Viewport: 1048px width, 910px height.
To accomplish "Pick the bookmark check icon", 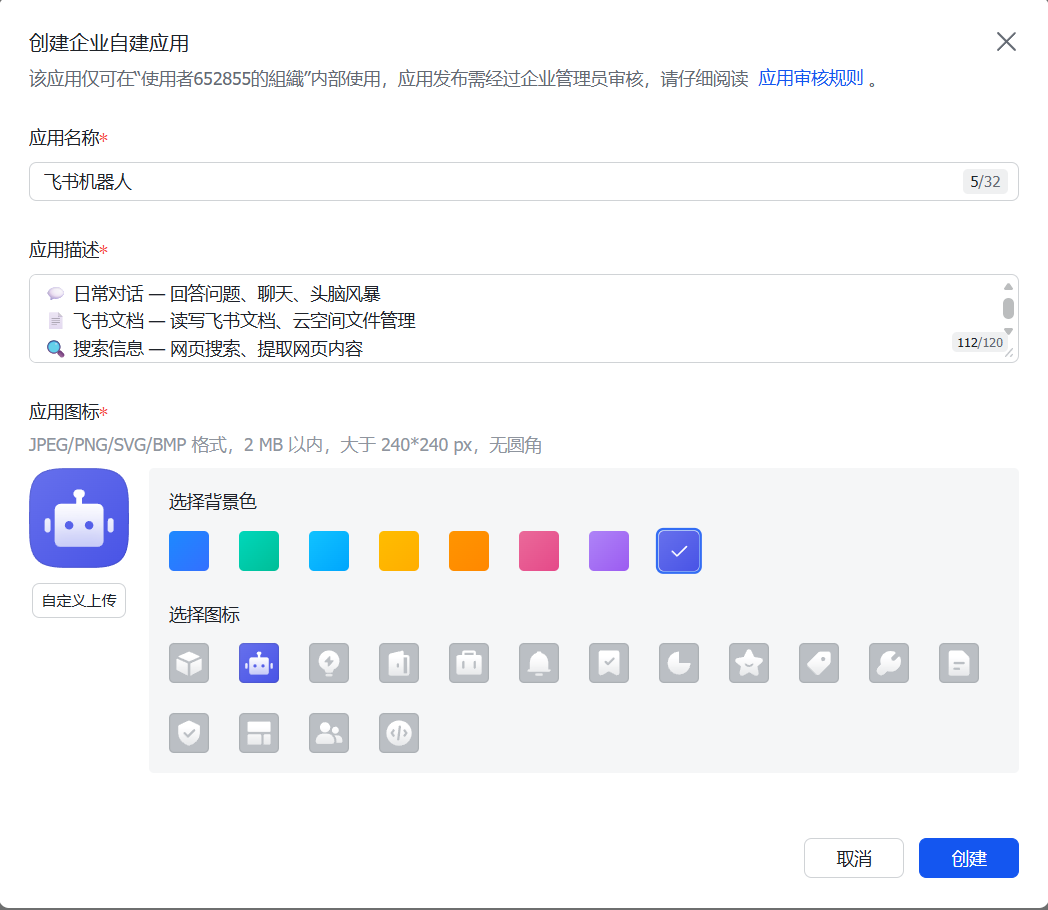I will point(609,663).
